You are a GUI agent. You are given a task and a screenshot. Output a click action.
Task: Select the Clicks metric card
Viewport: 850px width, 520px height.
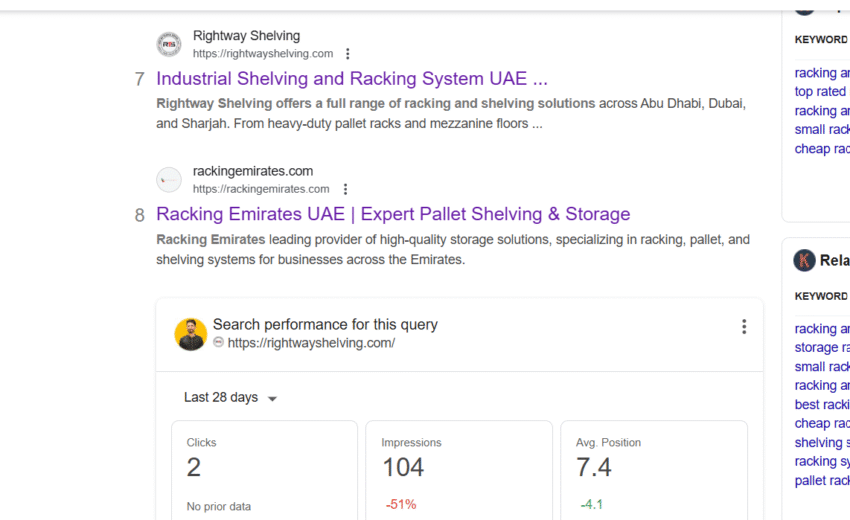(264, 470)
